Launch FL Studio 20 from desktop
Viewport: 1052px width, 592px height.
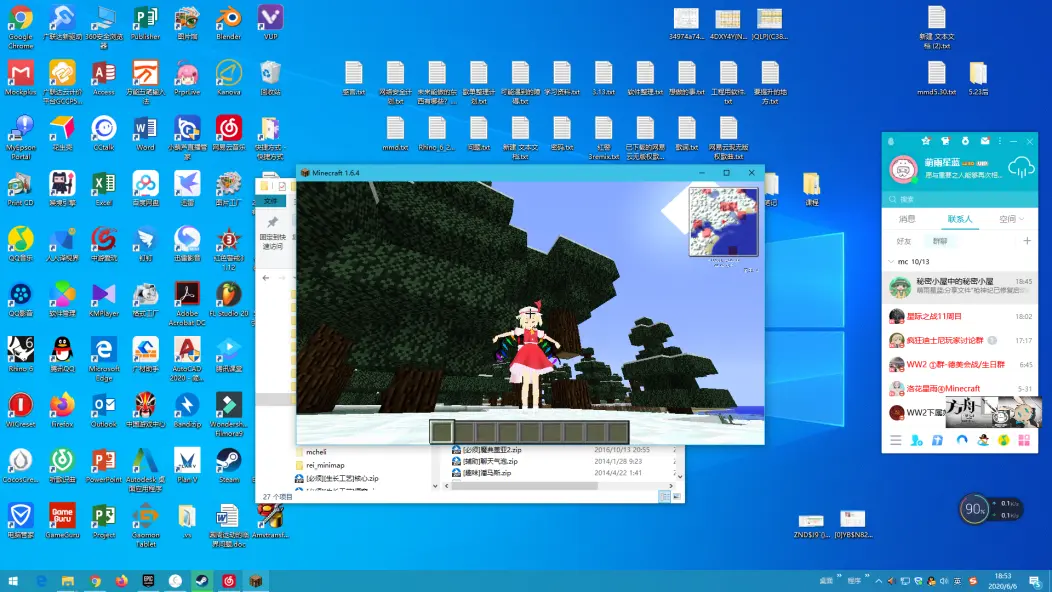click(x=229, y=296)
